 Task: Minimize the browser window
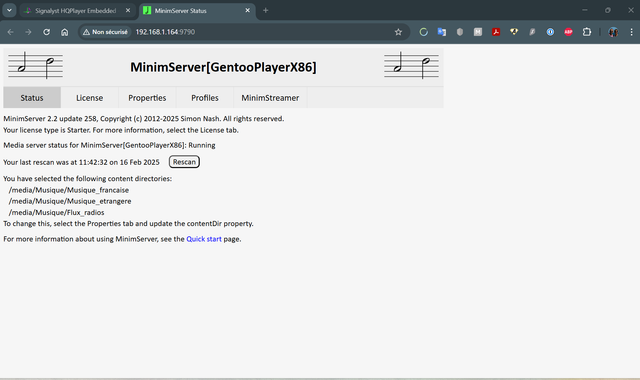coord(584,10)
